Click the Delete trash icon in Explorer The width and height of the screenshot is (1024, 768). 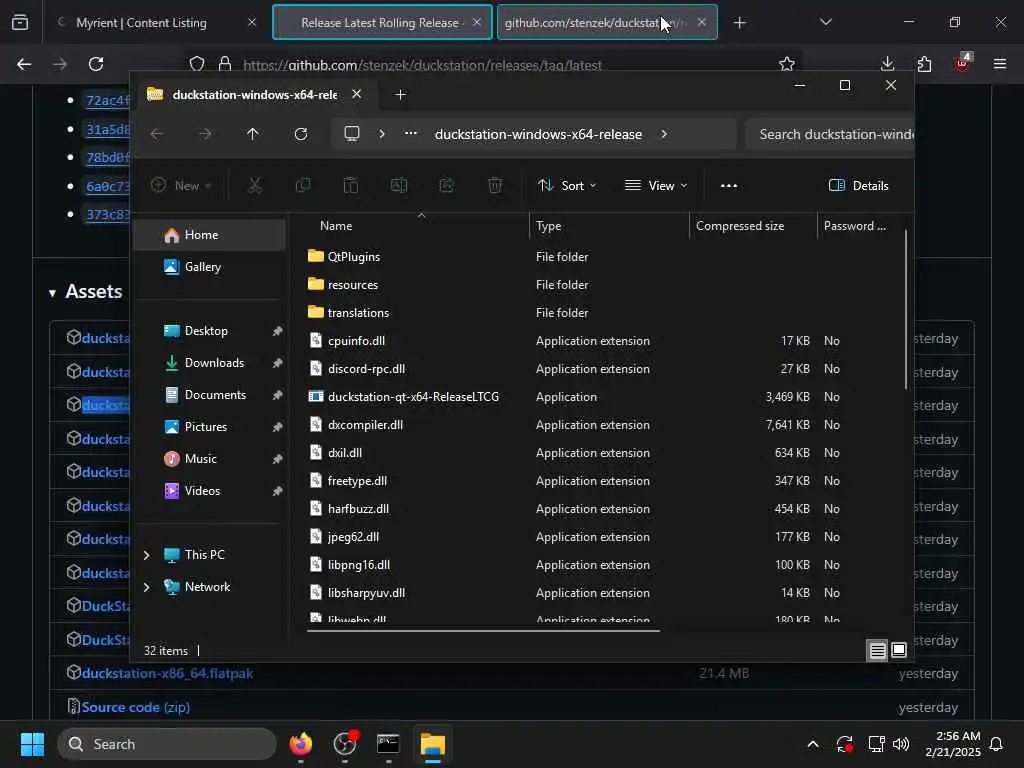point(495,185)
